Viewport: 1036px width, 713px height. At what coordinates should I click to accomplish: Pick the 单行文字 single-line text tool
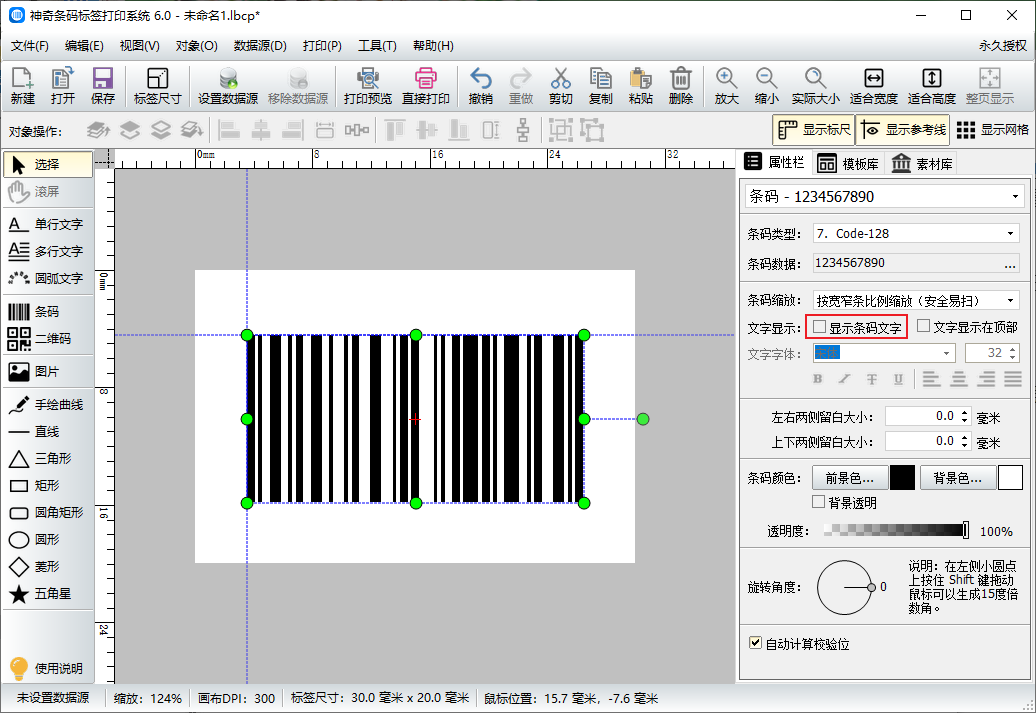pos(48,225)
